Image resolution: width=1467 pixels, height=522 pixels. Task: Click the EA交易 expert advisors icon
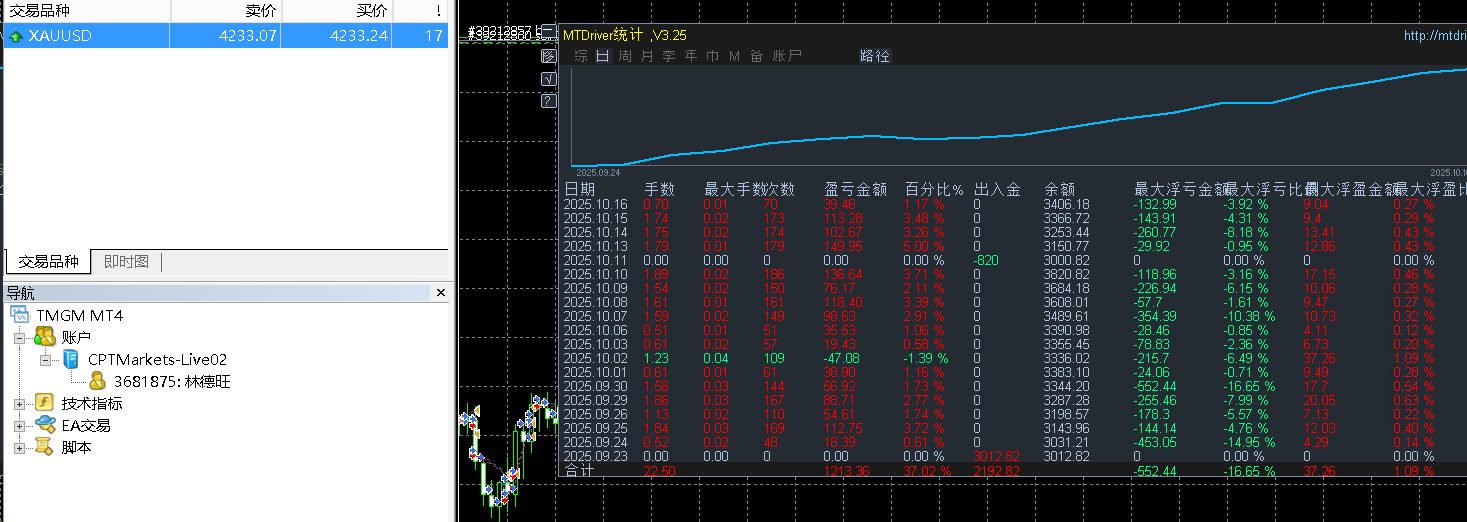tap(44, 425)
